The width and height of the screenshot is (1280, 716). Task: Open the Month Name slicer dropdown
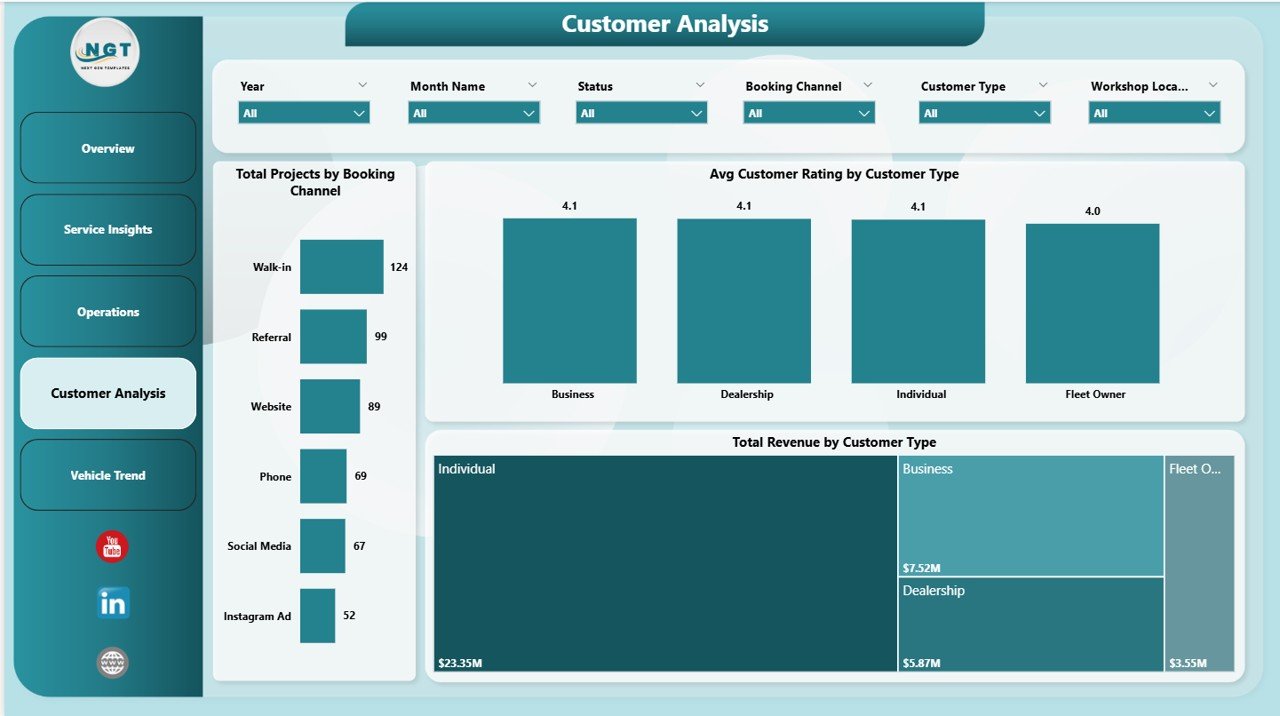(474, 113)
